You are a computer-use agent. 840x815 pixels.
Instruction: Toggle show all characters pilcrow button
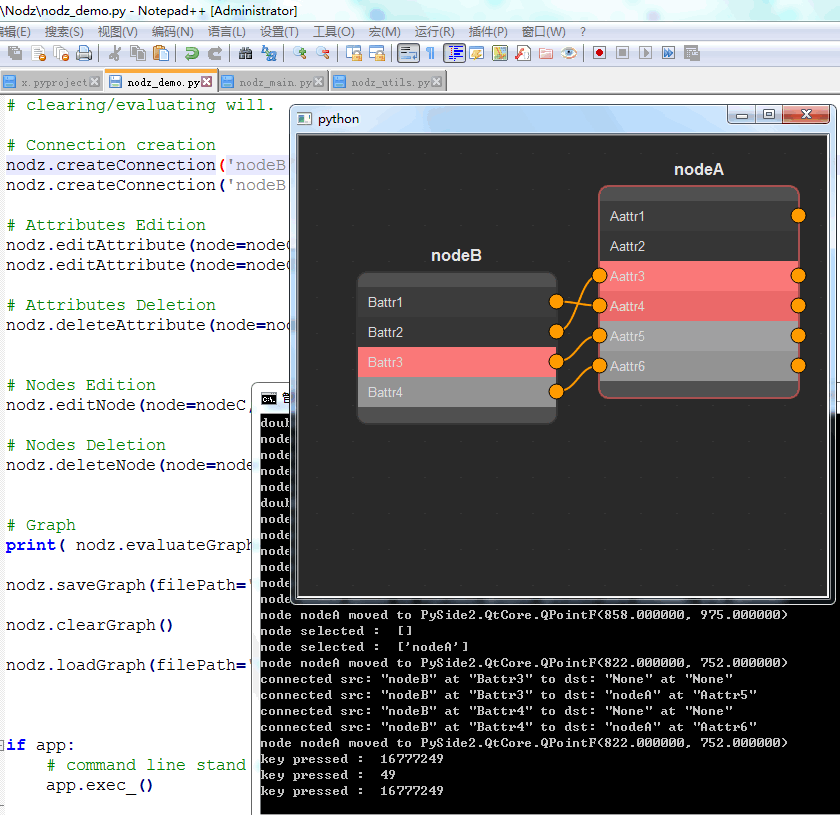coord(430,53)
